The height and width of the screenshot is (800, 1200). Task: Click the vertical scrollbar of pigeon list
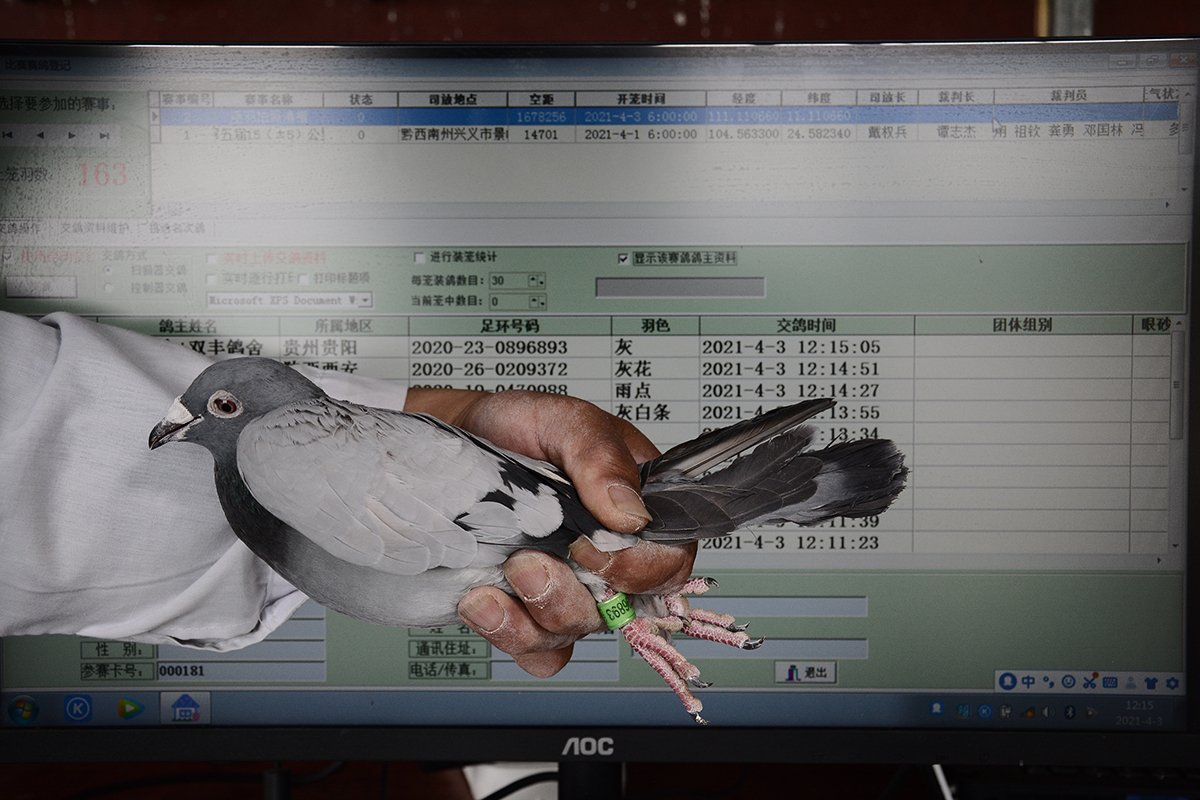pyautogui.click(x=1178, y=434)
